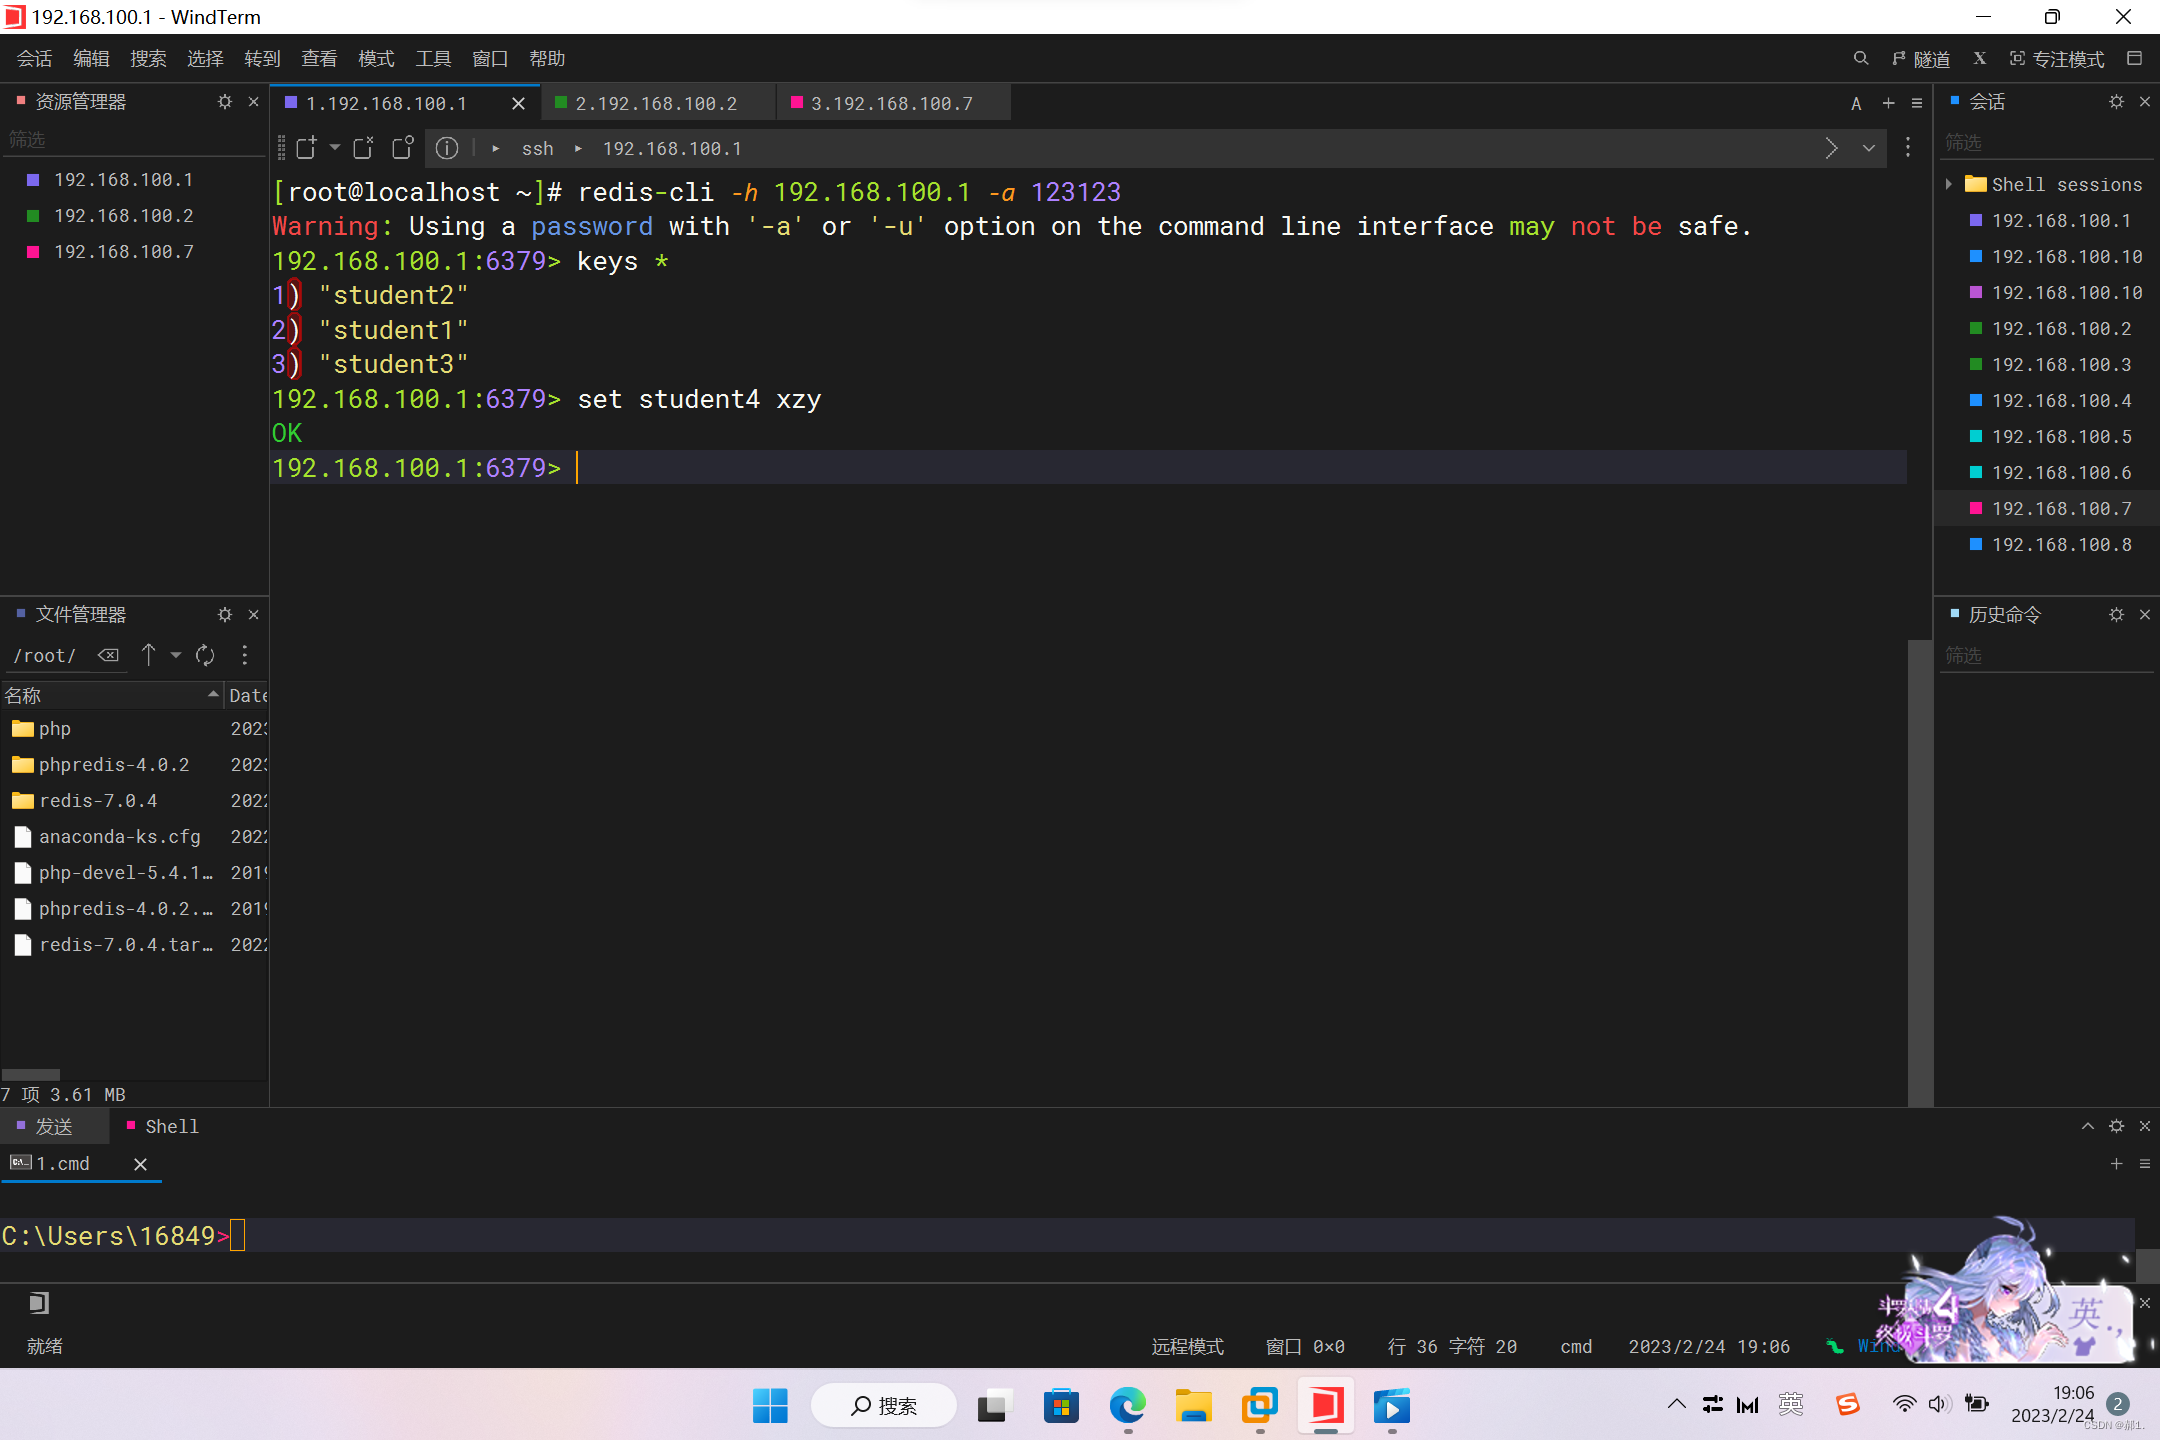Expand the Shell sessions folder

(1949, 184)
